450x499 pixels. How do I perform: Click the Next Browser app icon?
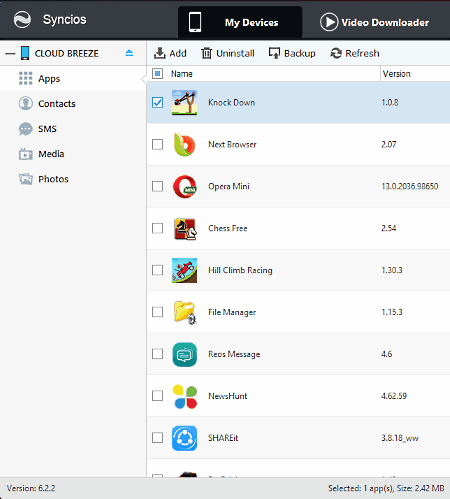[184, 144]
